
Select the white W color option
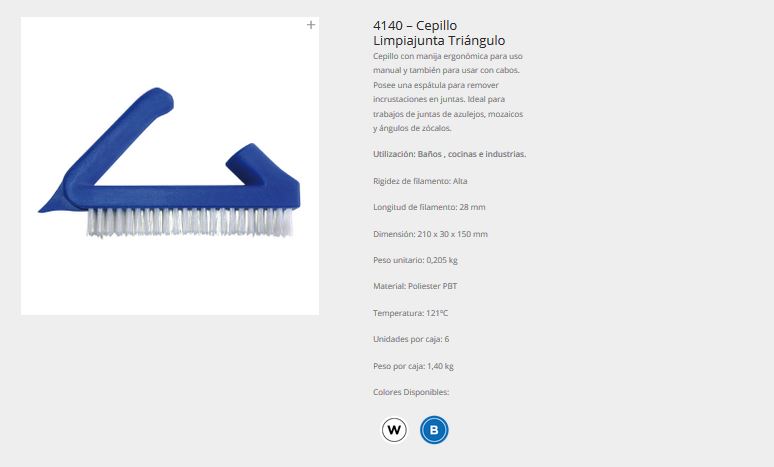[x=394, y=430]
